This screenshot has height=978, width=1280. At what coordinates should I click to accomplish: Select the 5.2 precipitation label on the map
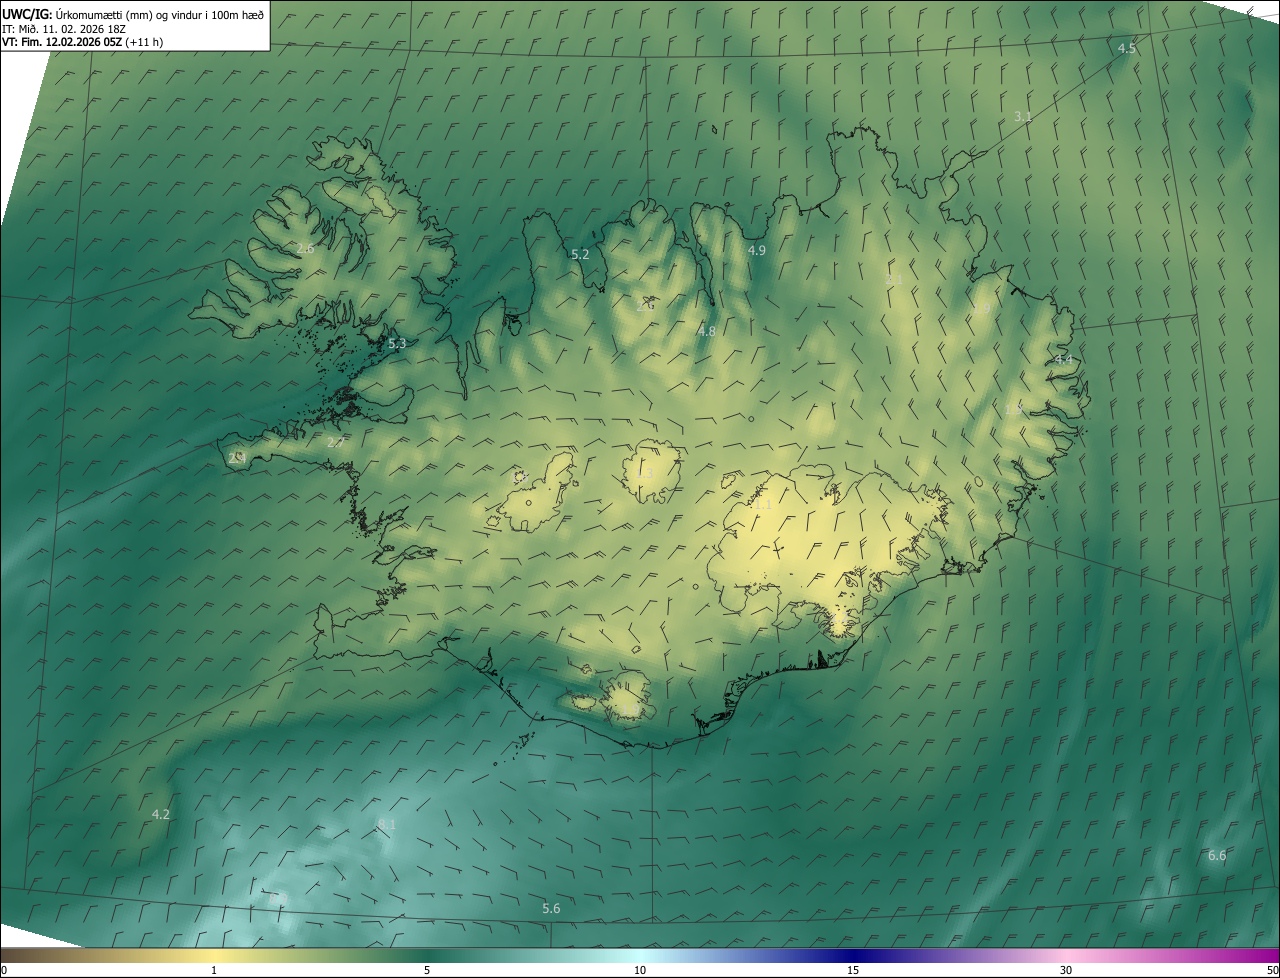[x=580, y=255]
